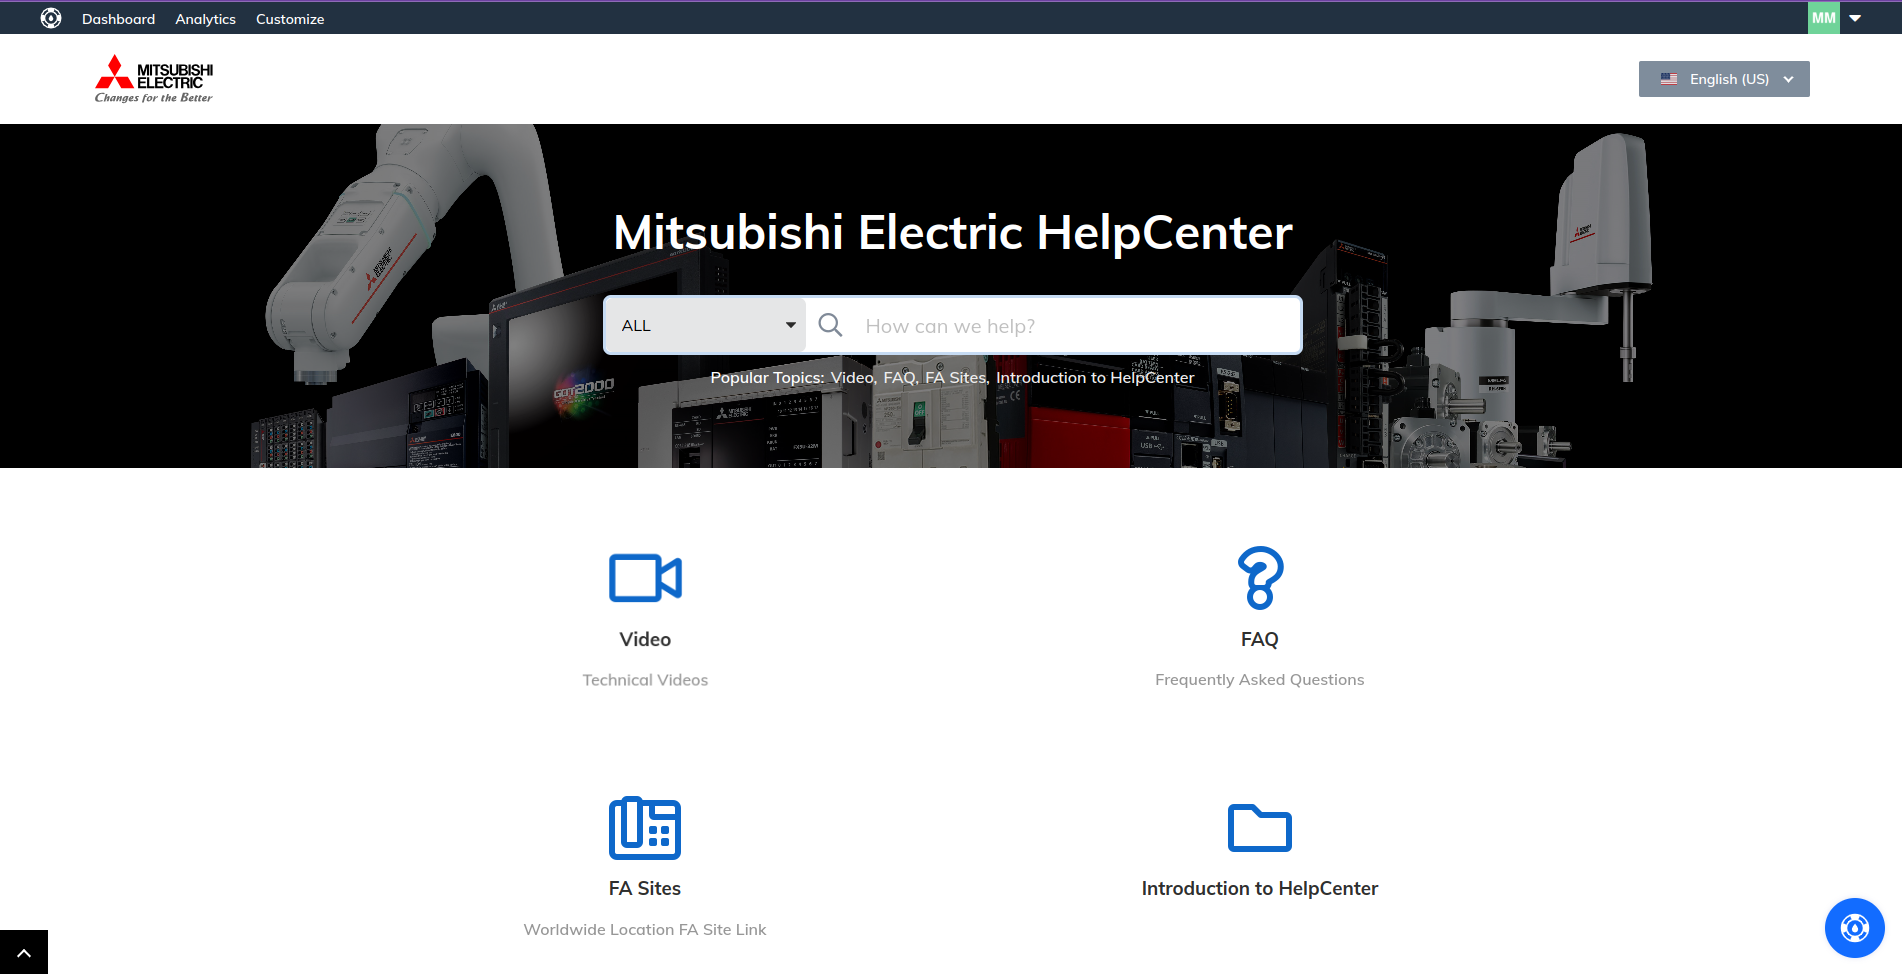
Task: Click the video camera category icon
Action: click(x=645, y=577)
